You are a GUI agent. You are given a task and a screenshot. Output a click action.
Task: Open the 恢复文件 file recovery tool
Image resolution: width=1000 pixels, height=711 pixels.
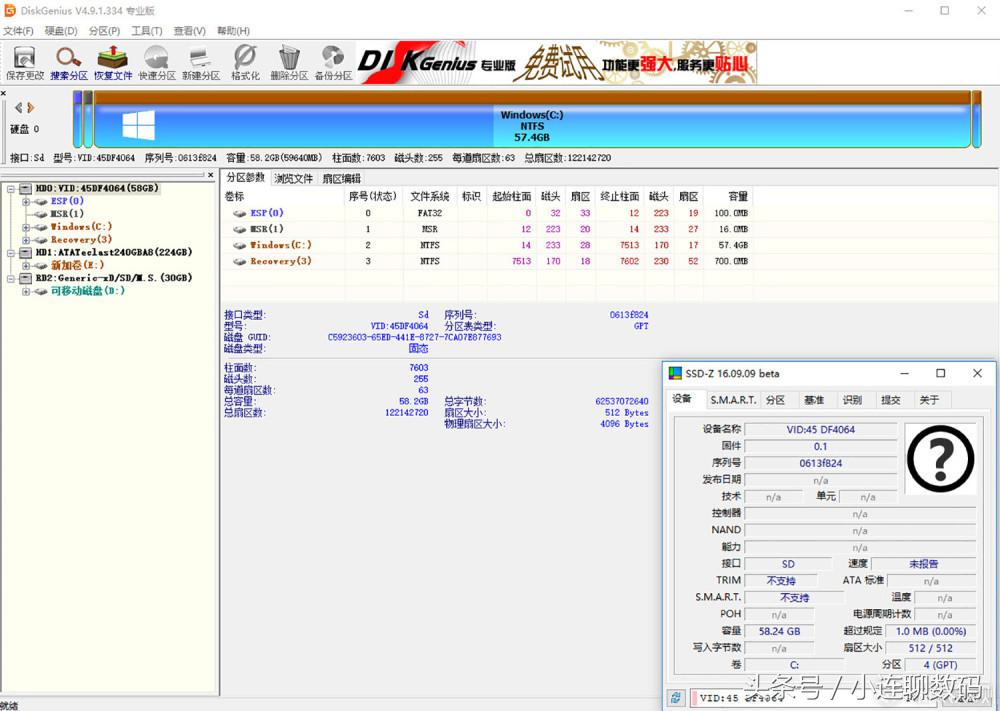[x=113, y=62]
